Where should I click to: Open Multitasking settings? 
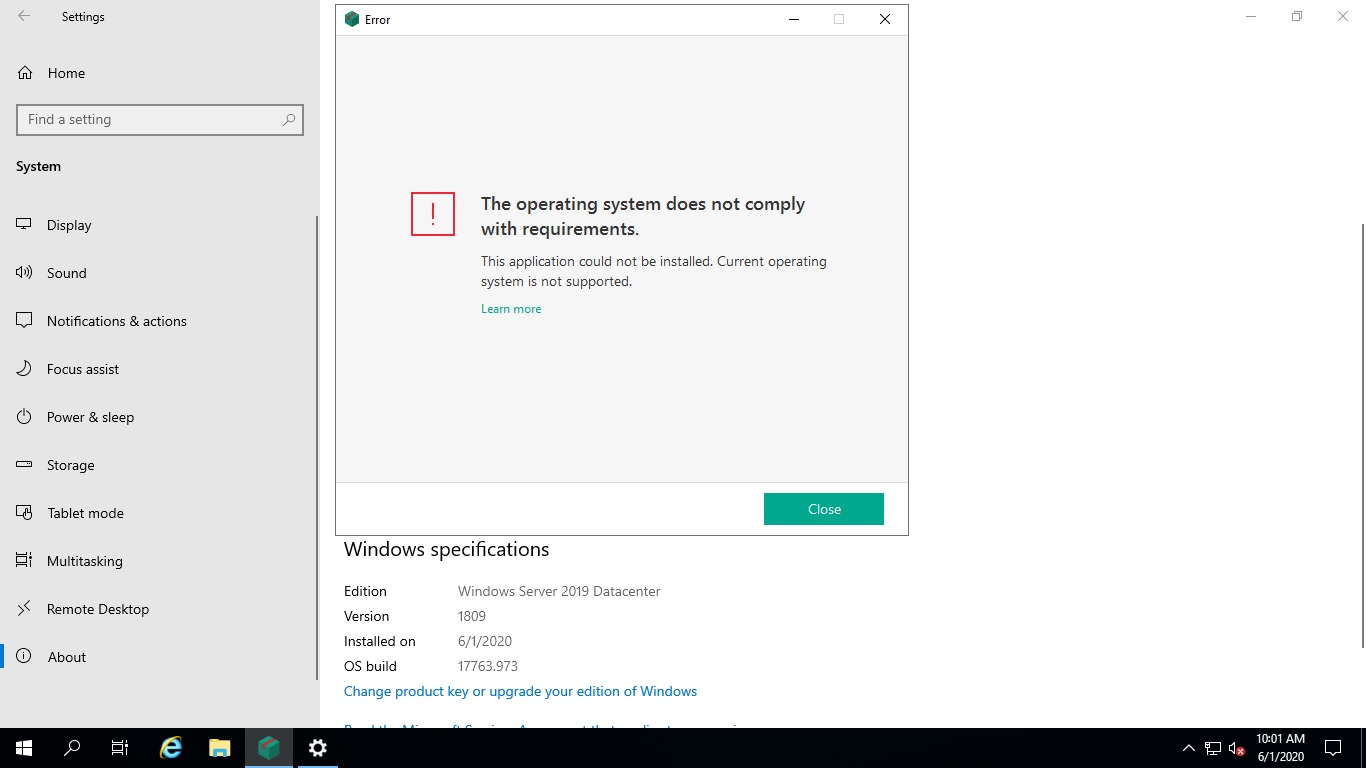pyautogui.click(x=160, y=561)
